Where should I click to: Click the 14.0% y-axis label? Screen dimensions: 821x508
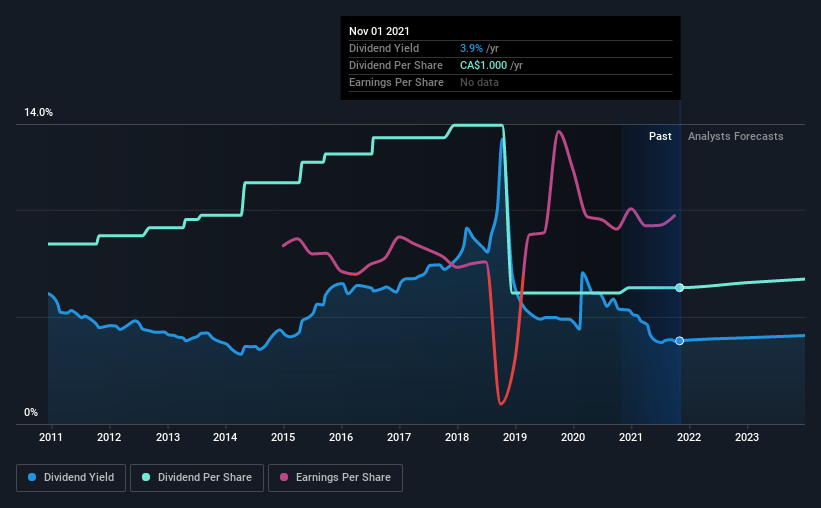click(39, 113)
